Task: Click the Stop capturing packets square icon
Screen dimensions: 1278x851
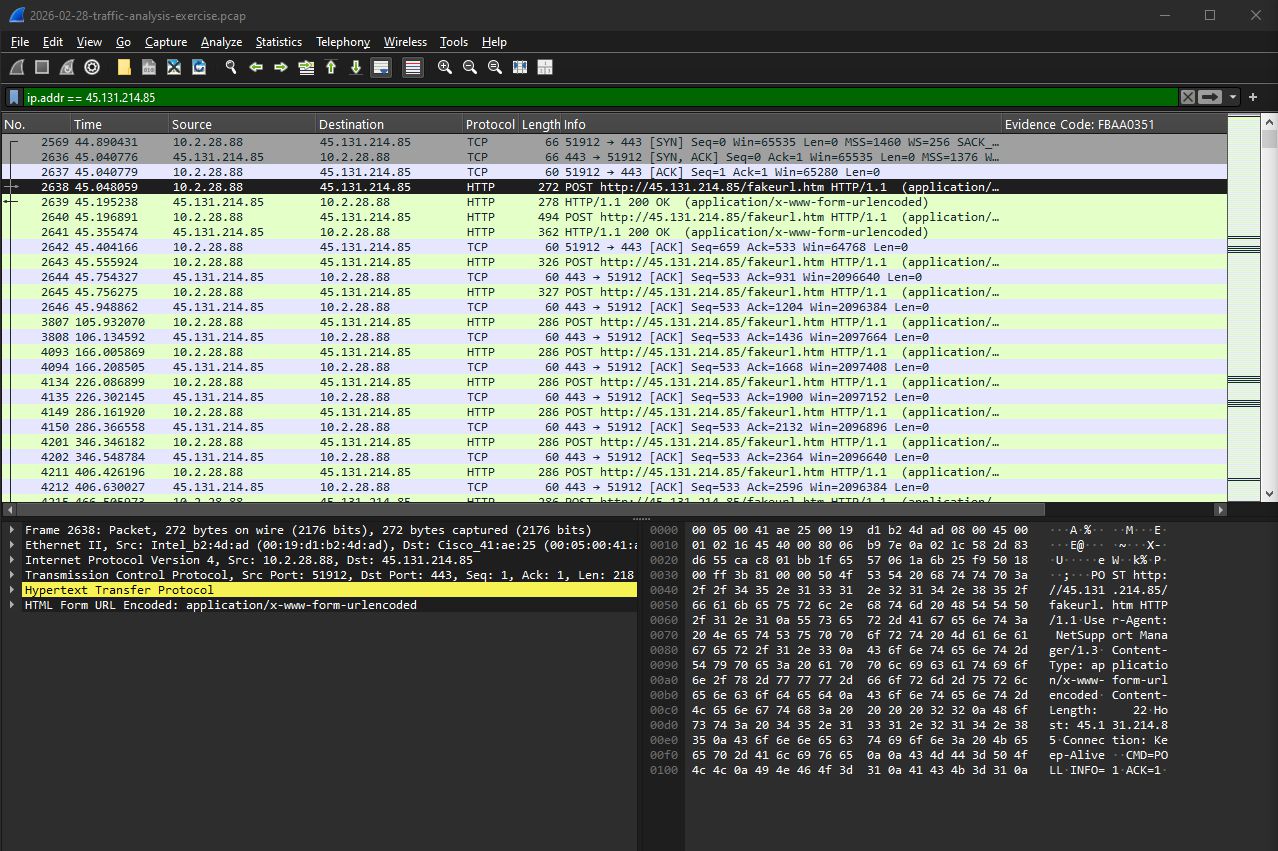Action: click(x=42, y=67)
